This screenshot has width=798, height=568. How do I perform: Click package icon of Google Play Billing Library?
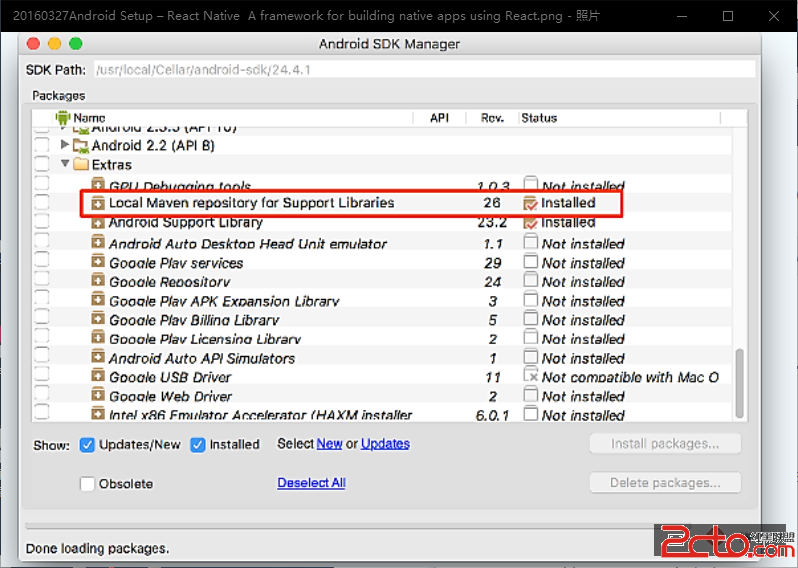pos(98,318)
